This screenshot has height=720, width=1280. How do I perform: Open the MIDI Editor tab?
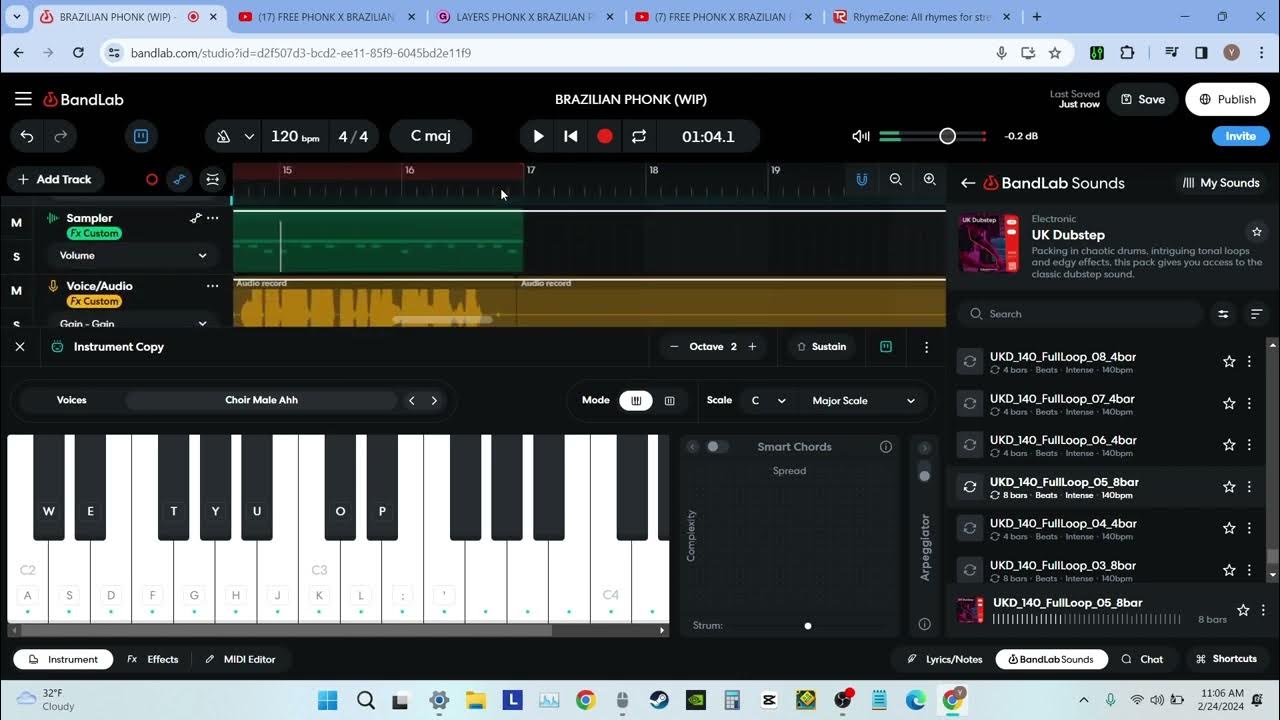point(240,659)
